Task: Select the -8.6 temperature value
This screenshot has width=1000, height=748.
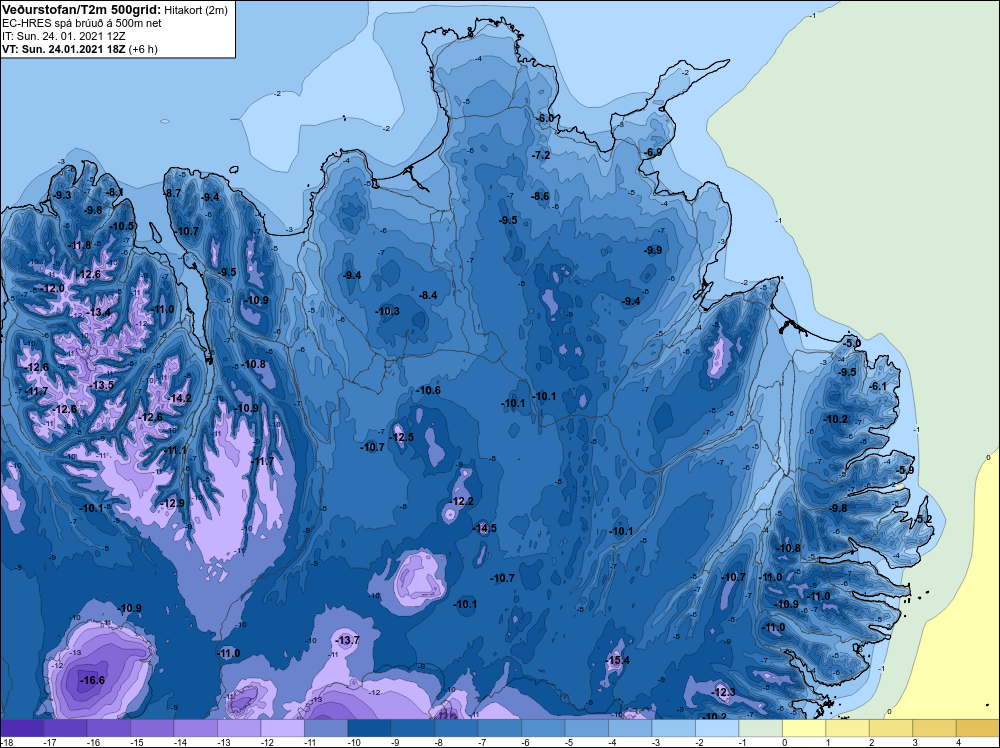Action: [x=540, y=196]
